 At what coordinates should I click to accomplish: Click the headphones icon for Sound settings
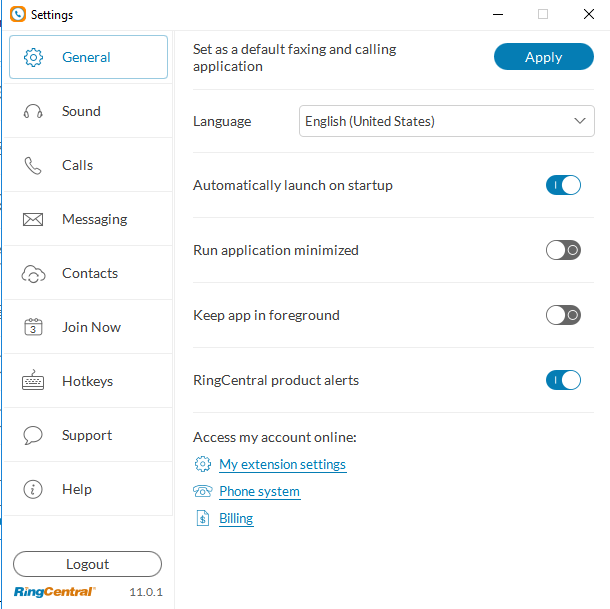coord(33,112)
